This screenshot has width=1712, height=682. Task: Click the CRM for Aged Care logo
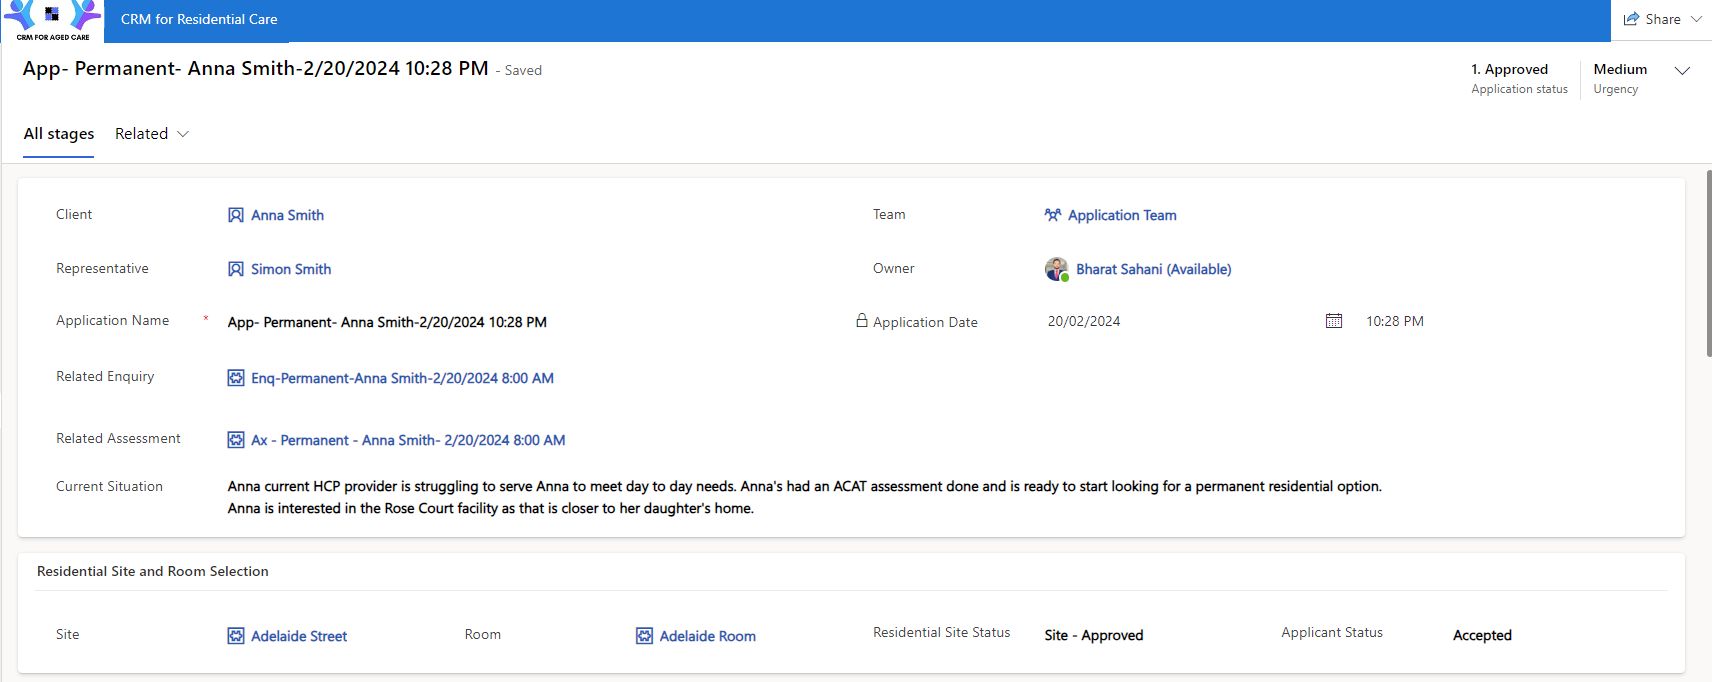53,21
